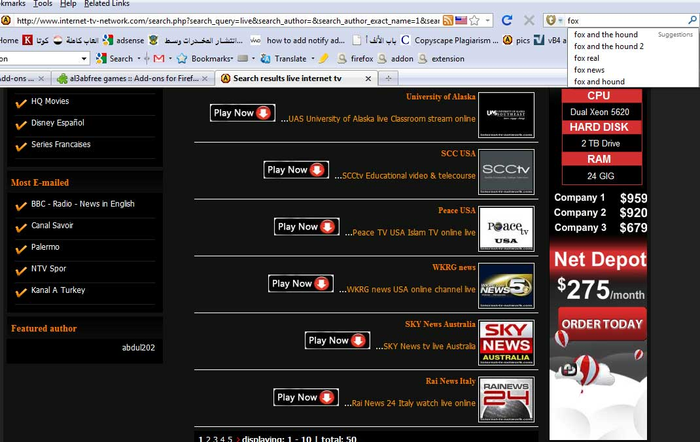Click the search engine shield icon
The image size is (700, 442).
point(550,20)
